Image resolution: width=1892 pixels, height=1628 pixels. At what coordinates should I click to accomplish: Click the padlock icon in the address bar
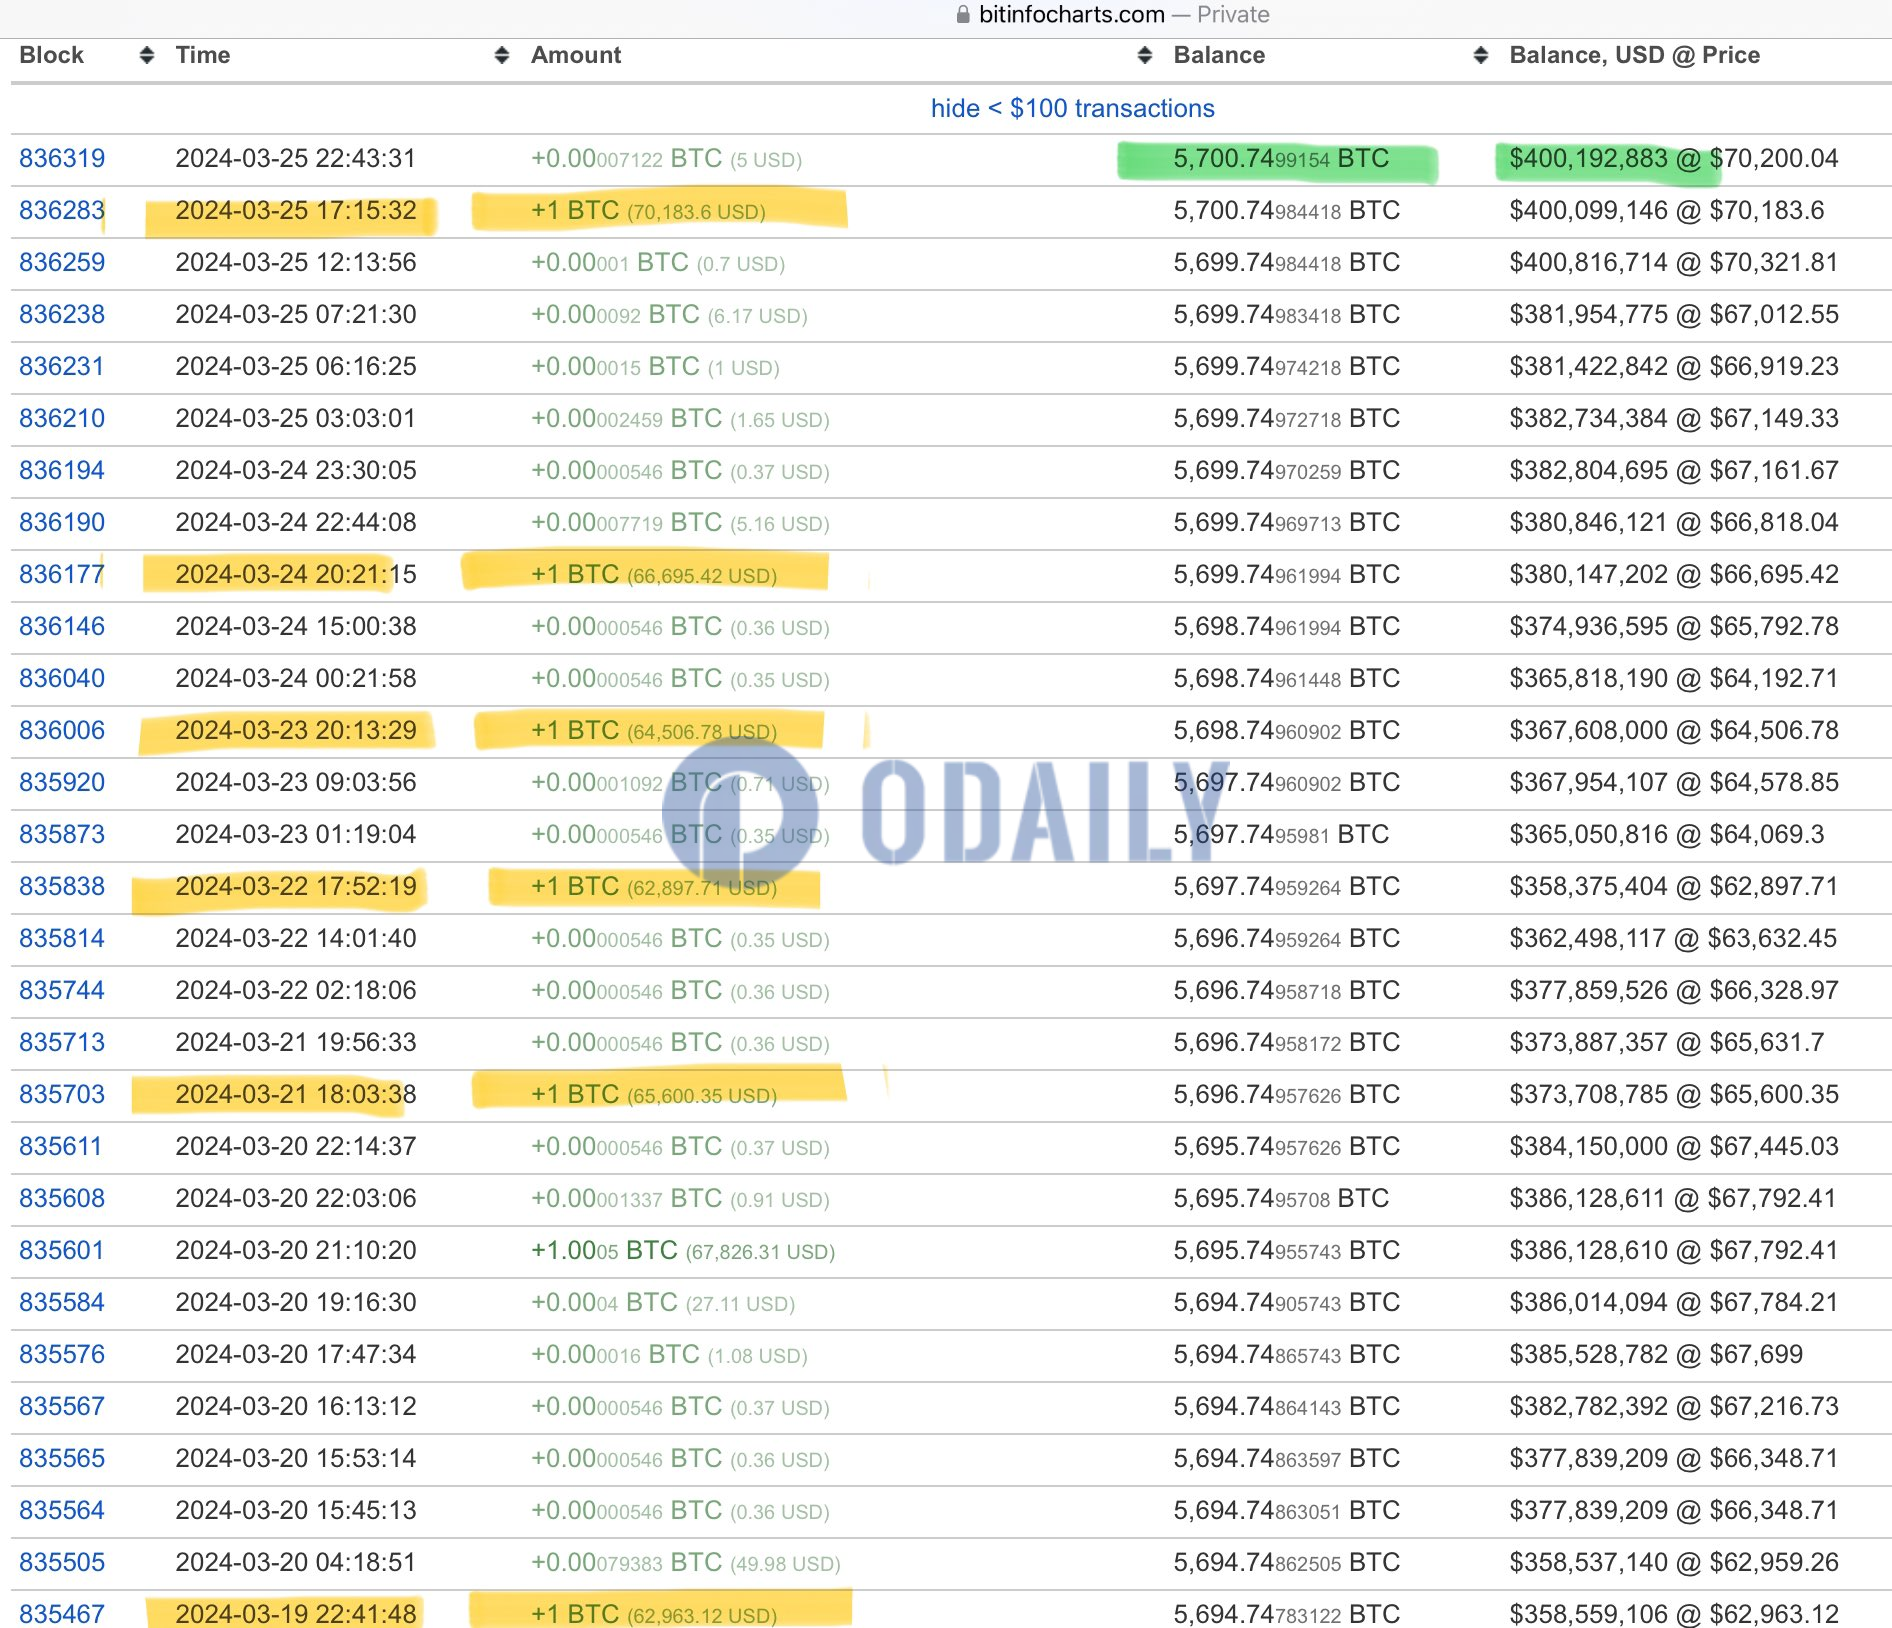962,14
